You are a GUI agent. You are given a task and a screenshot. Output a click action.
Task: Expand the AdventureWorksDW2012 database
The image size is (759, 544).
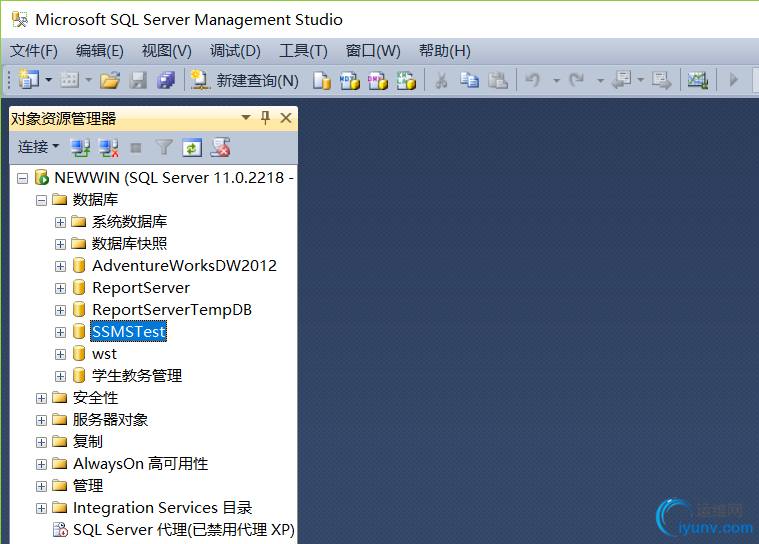(60, 267)
